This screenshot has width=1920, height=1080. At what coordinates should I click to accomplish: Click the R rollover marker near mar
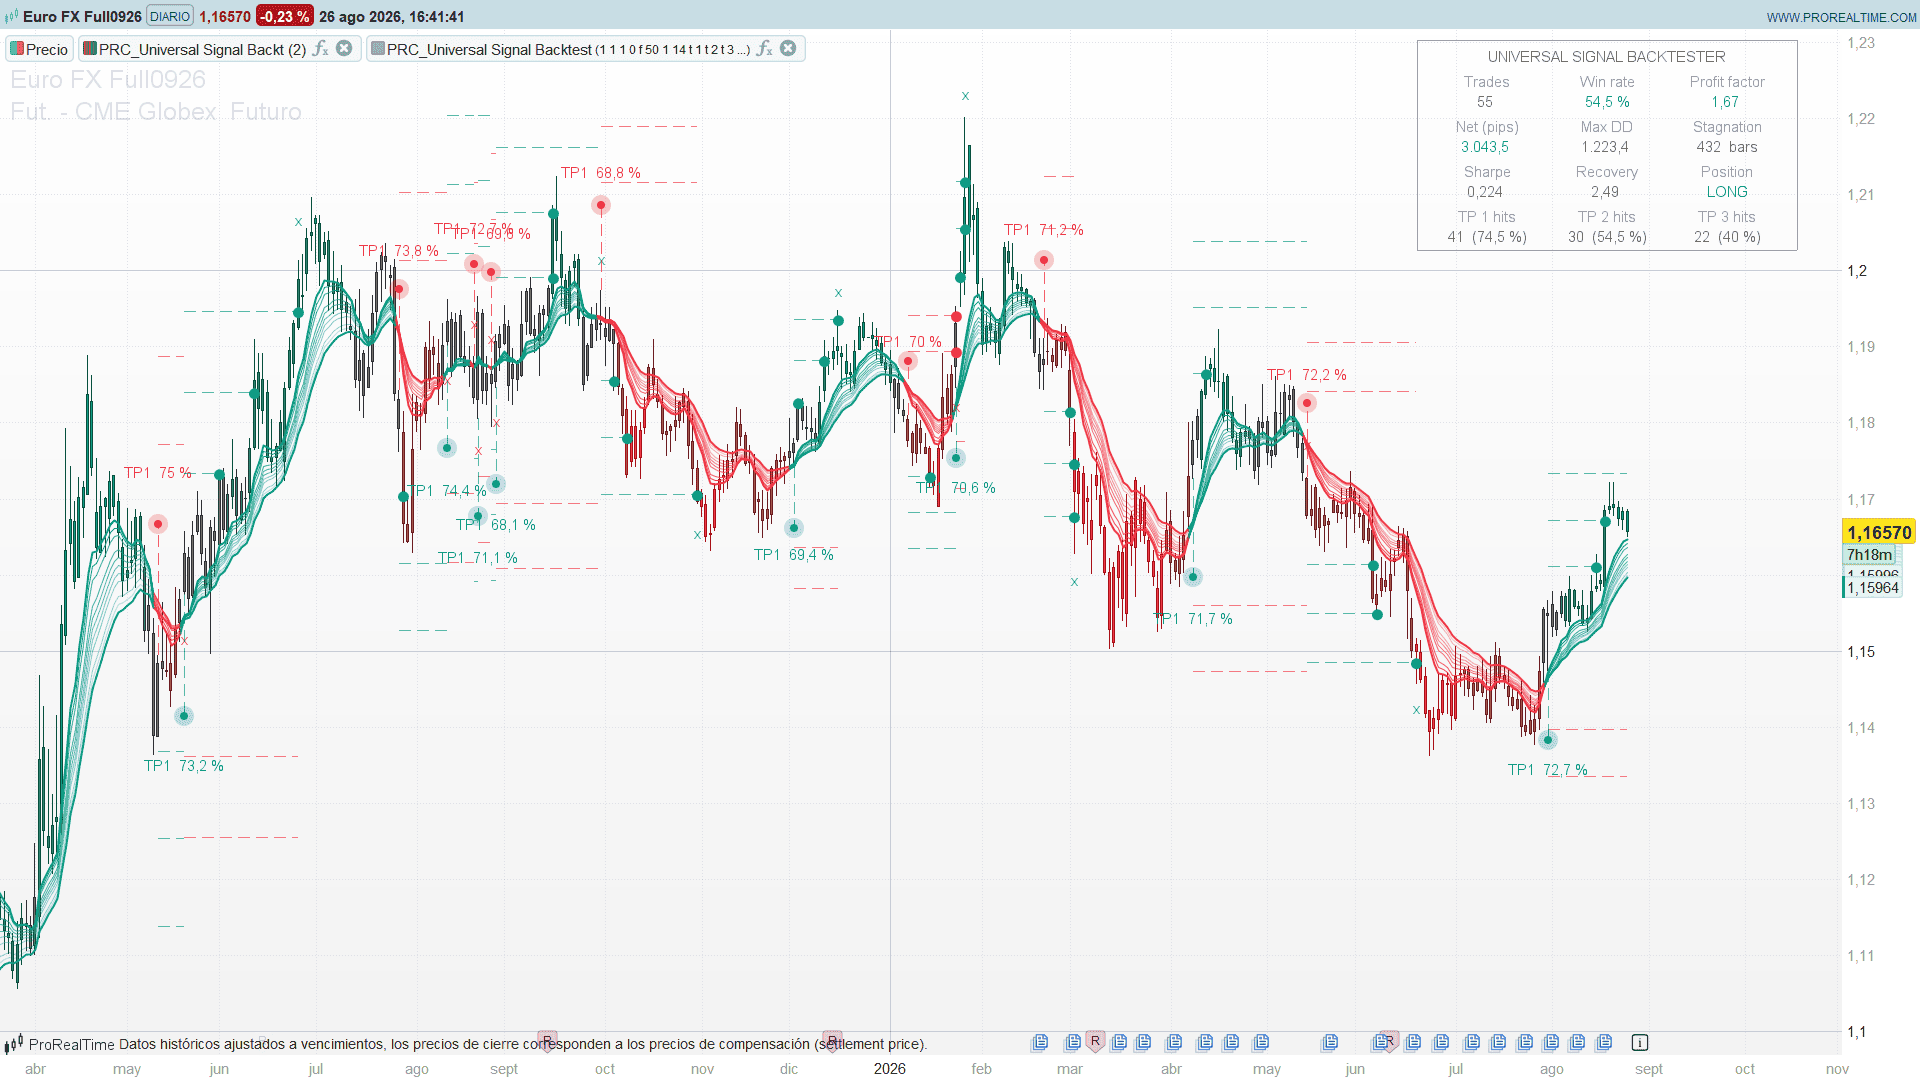(1095, 1041)
